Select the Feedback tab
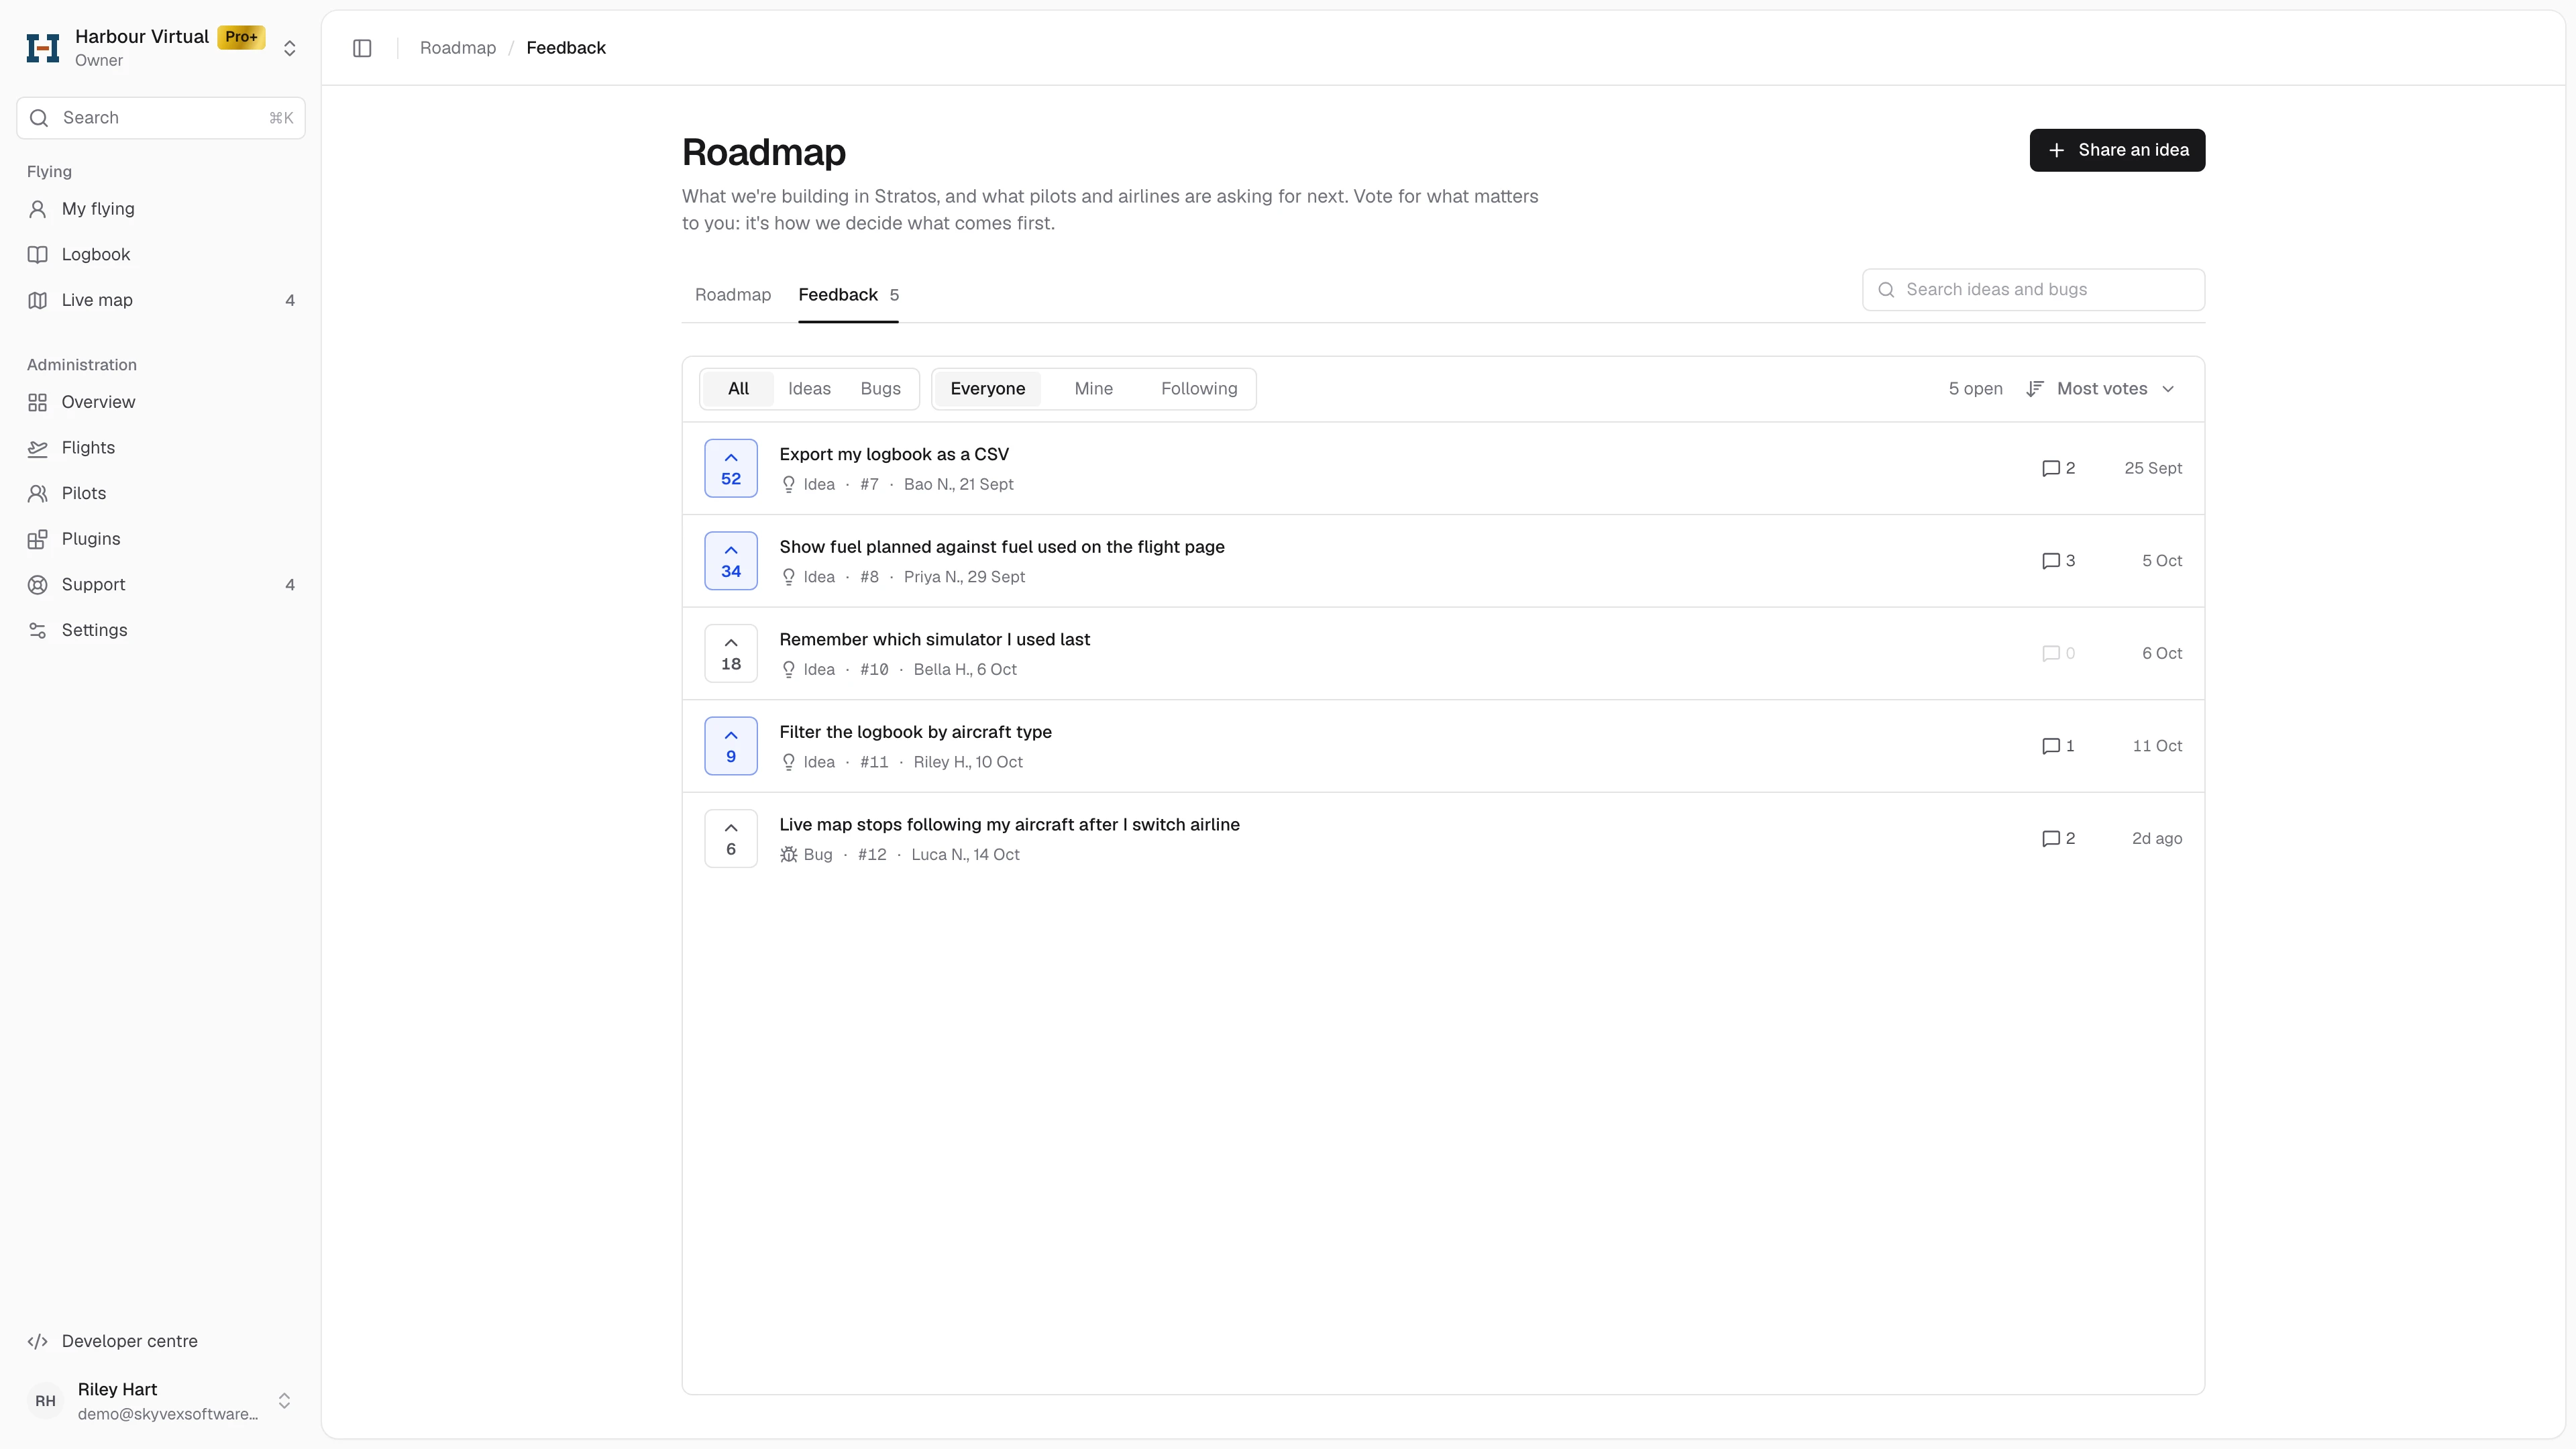This screenshot has width=2576, height=1449. click(x=848, y=295)
